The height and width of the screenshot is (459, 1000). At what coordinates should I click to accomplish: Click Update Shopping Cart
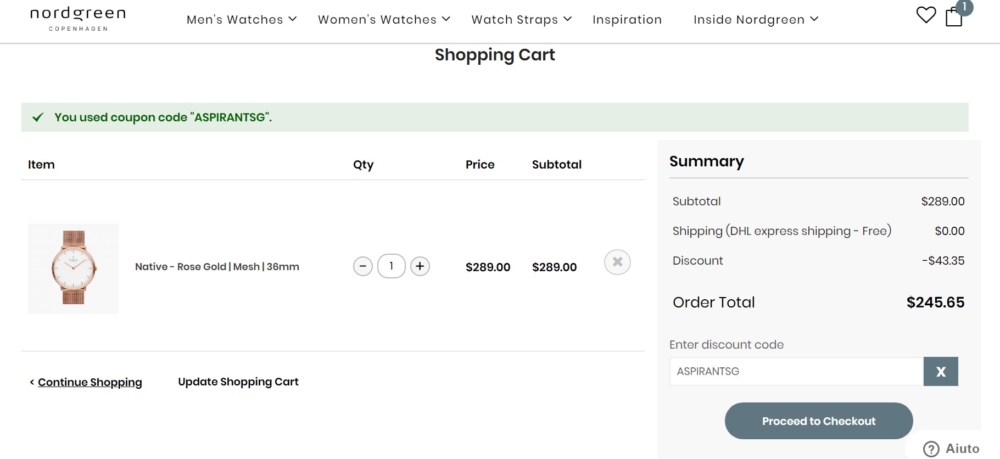[238, 381]
